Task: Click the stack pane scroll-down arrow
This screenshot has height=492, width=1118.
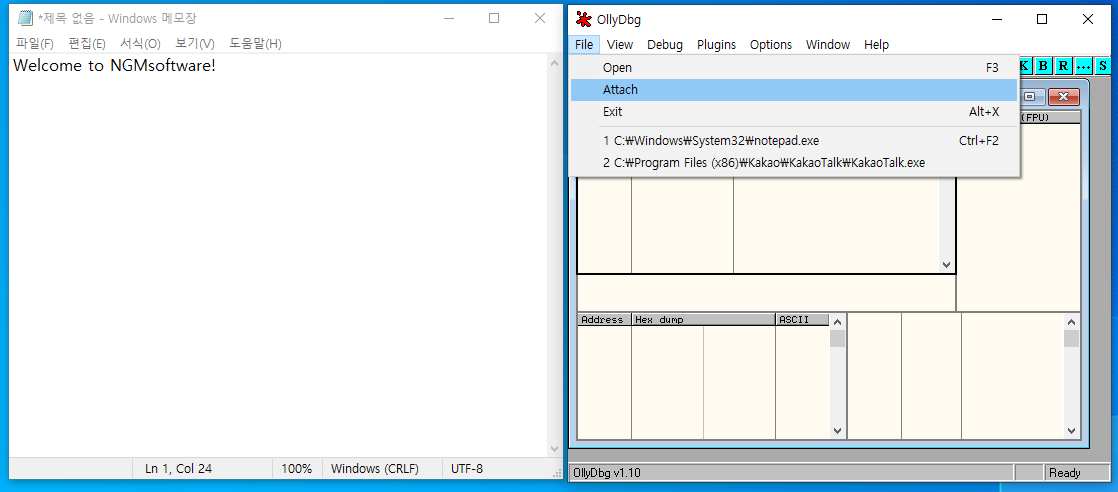Action: click(1071, 431)
